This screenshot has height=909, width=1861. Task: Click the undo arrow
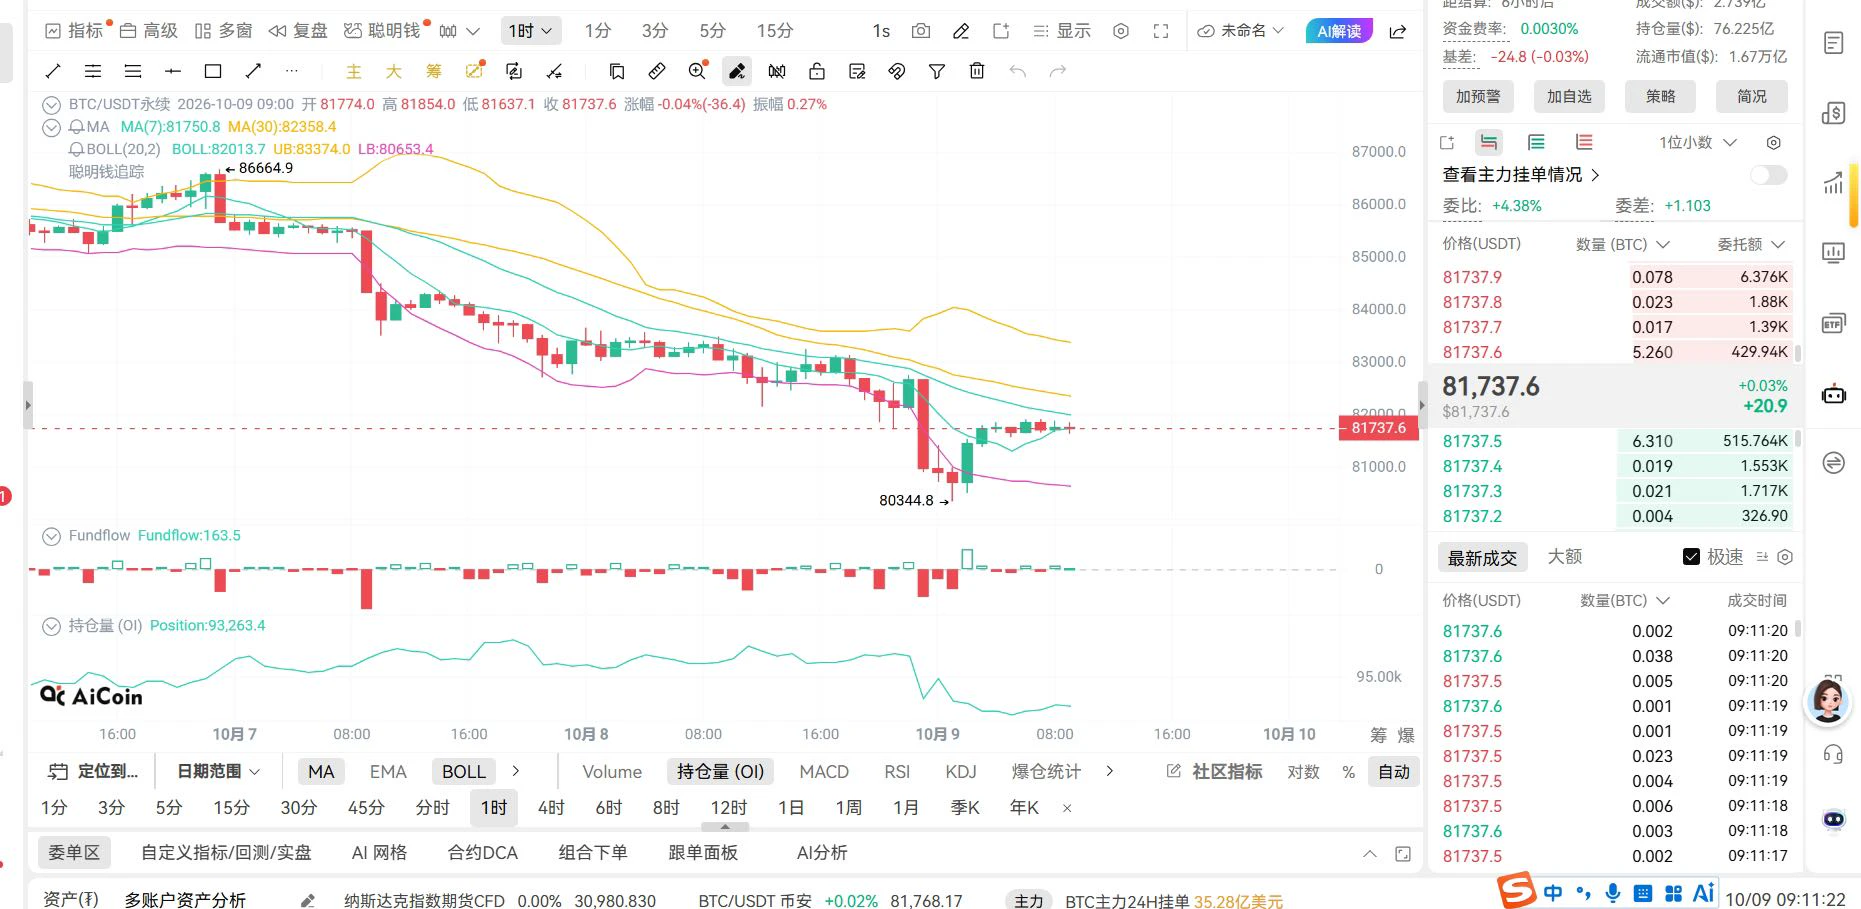pyautogui.click(x=1017, y=71)
